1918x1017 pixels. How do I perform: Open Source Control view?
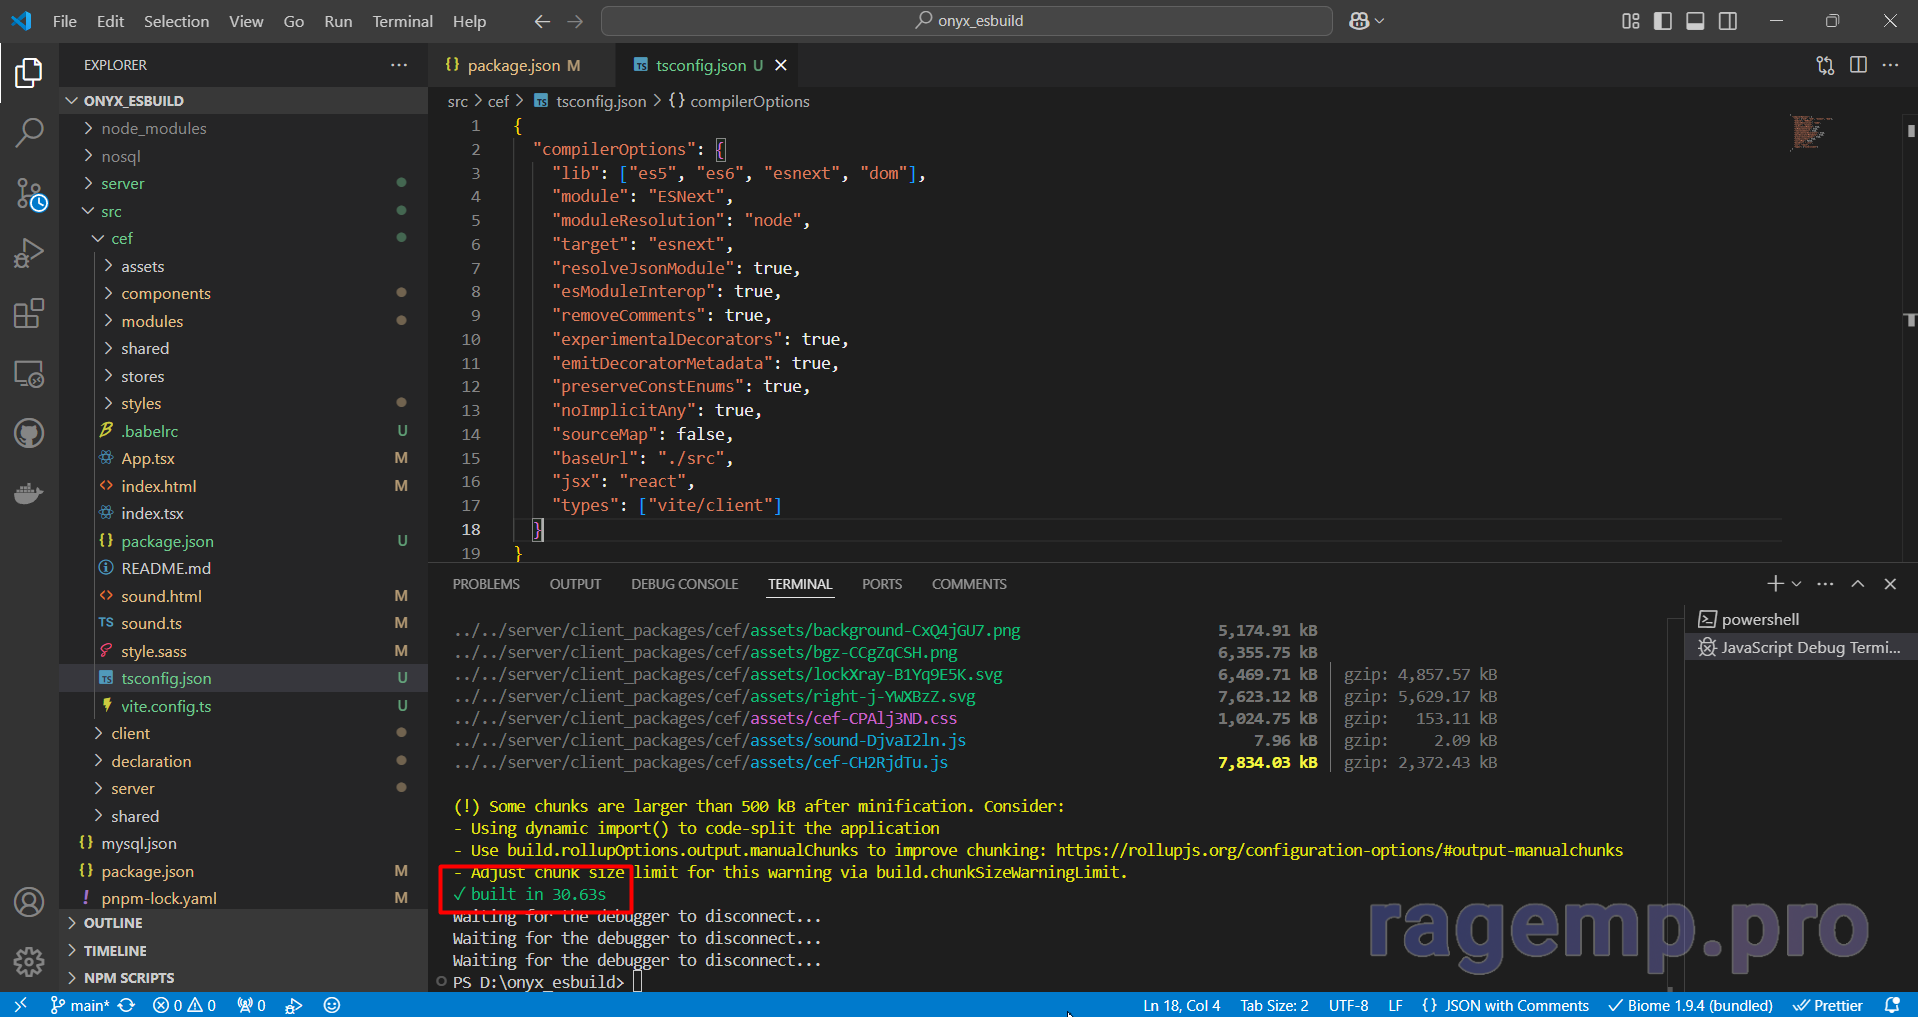pyautogui.click(x=29, y=194)
